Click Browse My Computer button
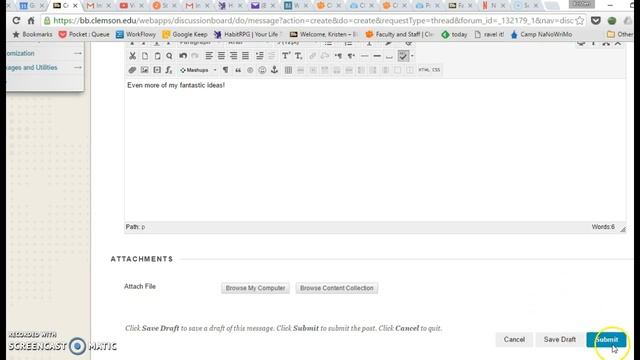 coord(256,288)
